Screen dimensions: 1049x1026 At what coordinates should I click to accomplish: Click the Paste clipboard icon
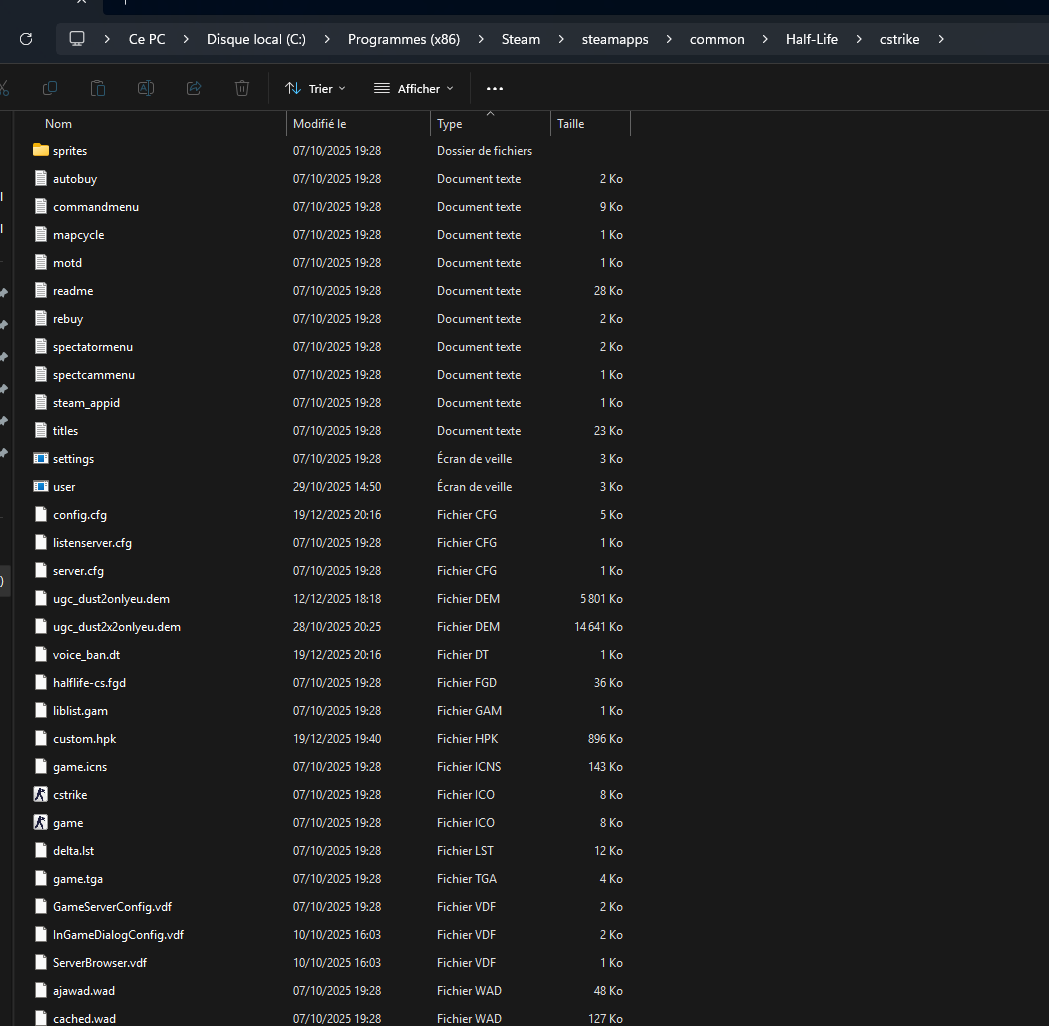tap(98, 88)
